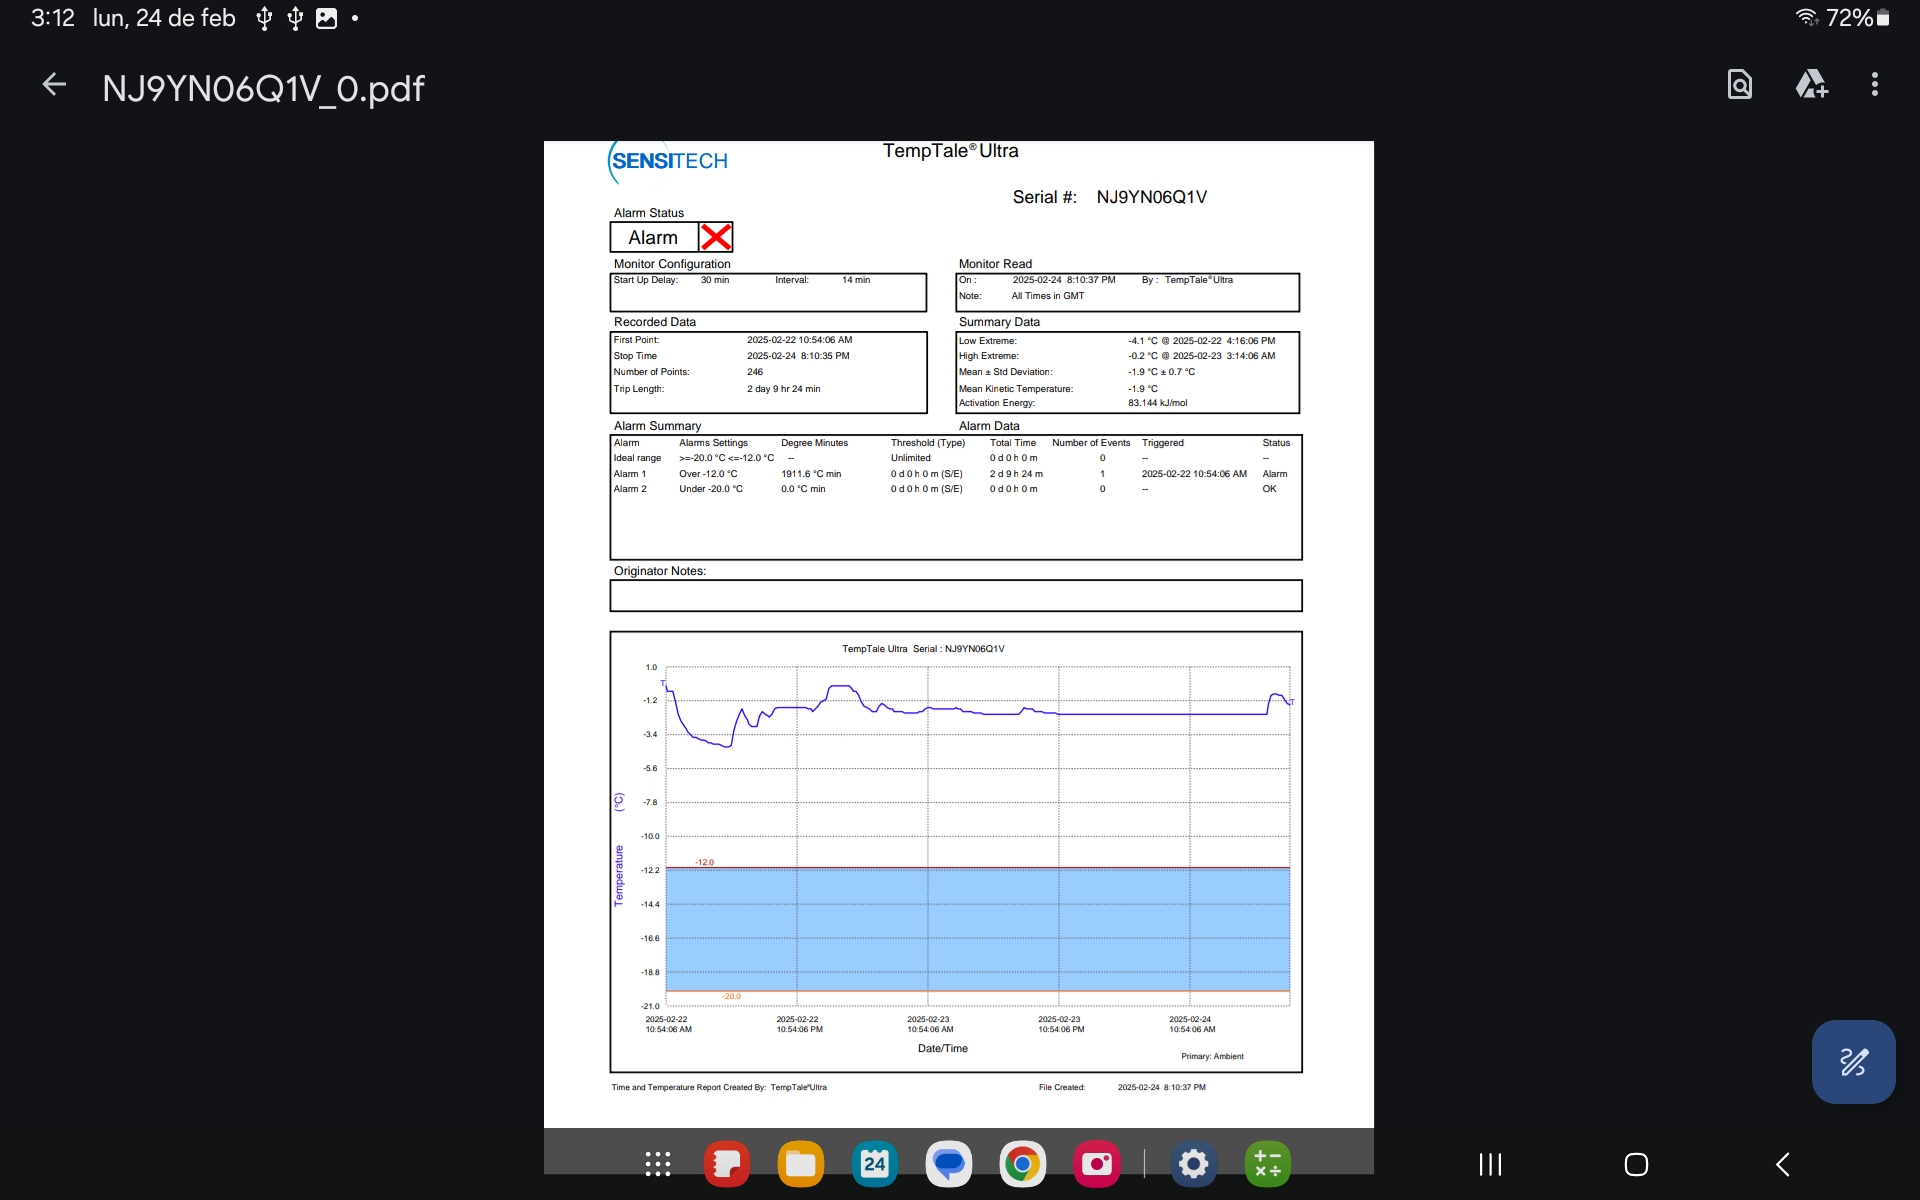Image resolution: width=1920 pixels, height=1200 pixels.
Task: Open find-in-document search icon
Action: [x=1739, y=85]
